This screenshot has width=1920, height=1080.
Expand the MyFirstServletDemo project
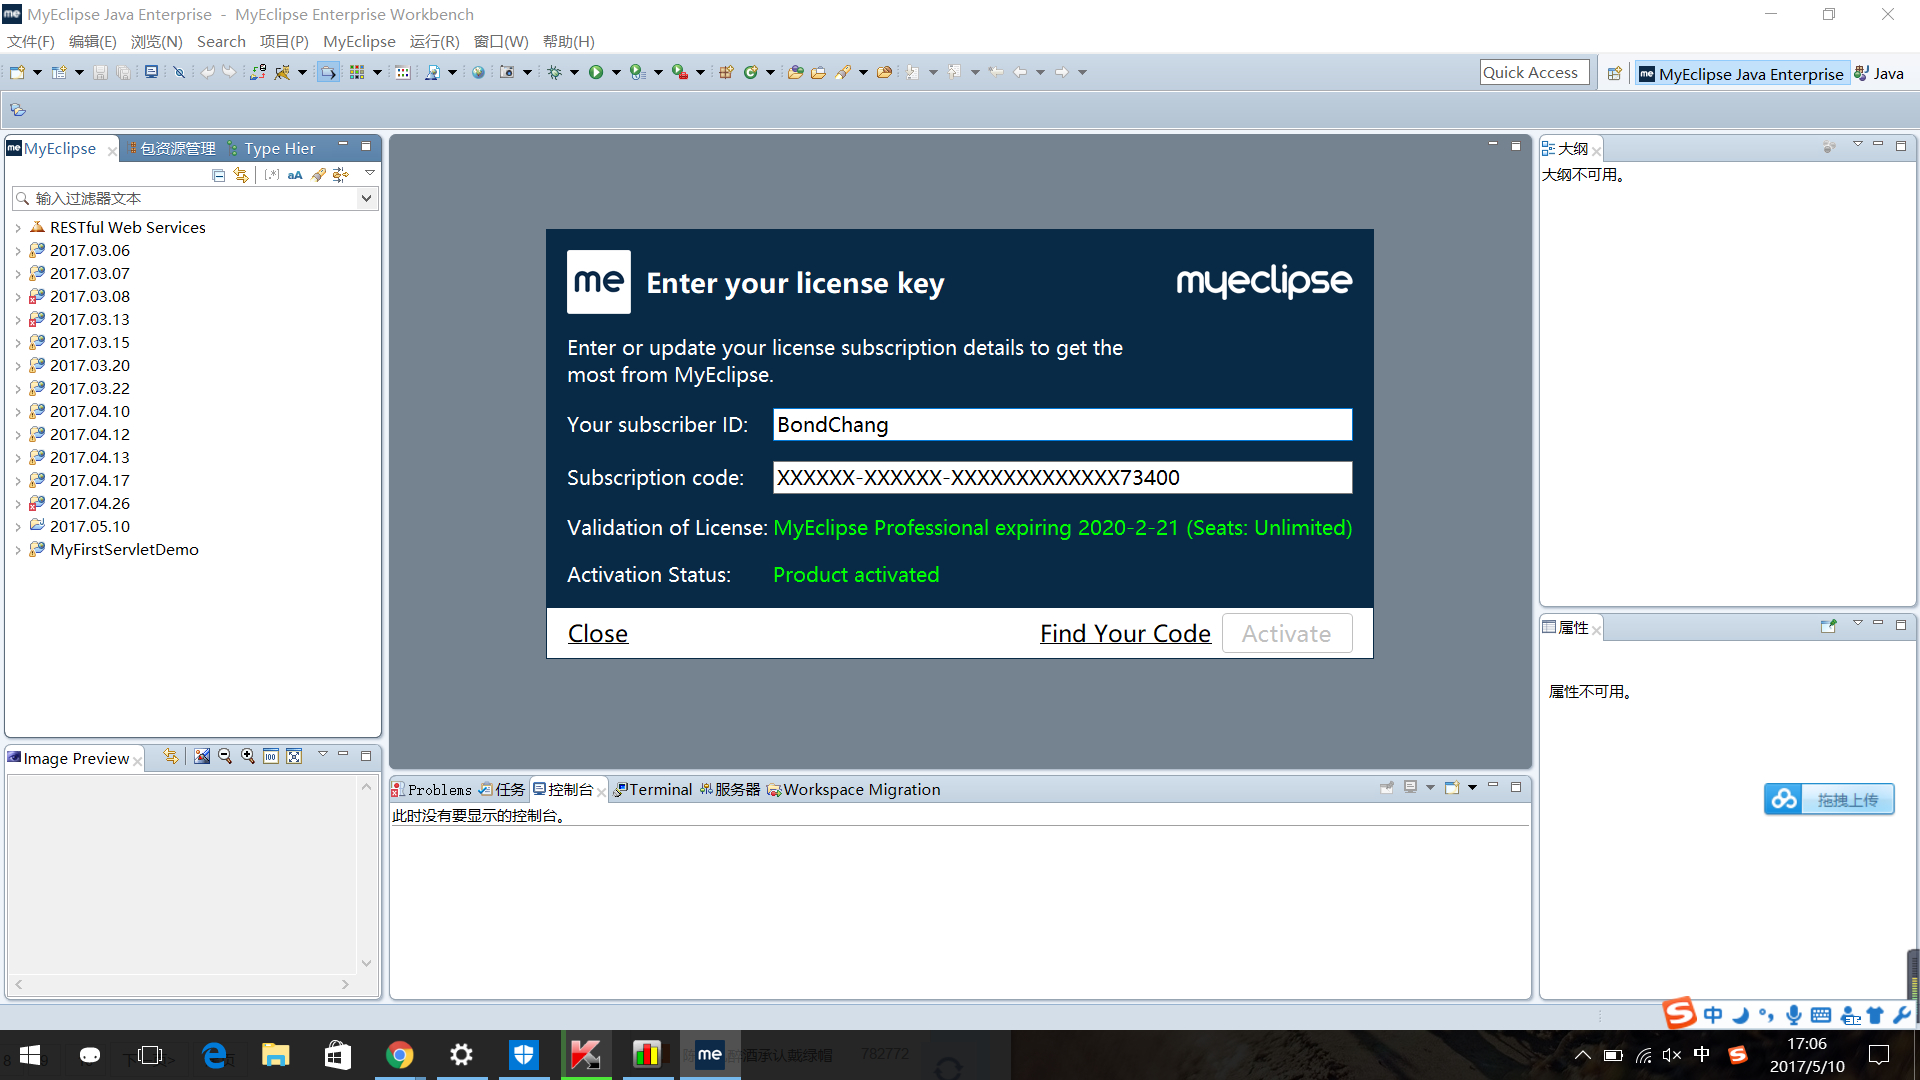click(x=18, y=550)
